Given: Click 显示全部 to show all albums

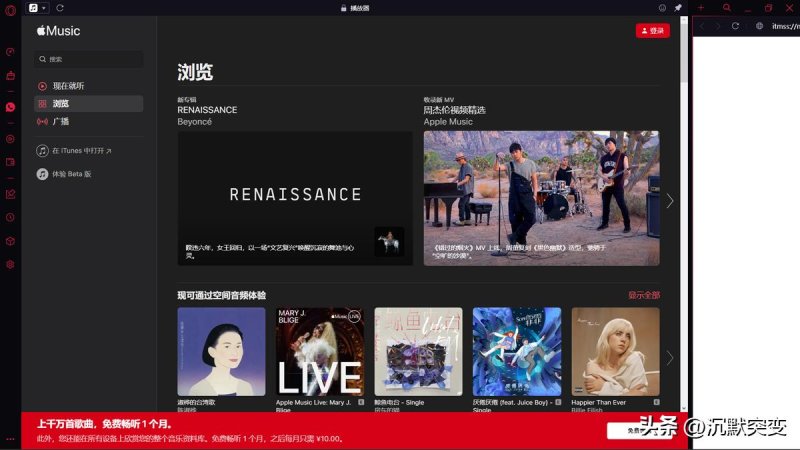Looking at the screenshot, I should [x=643, y=295].
